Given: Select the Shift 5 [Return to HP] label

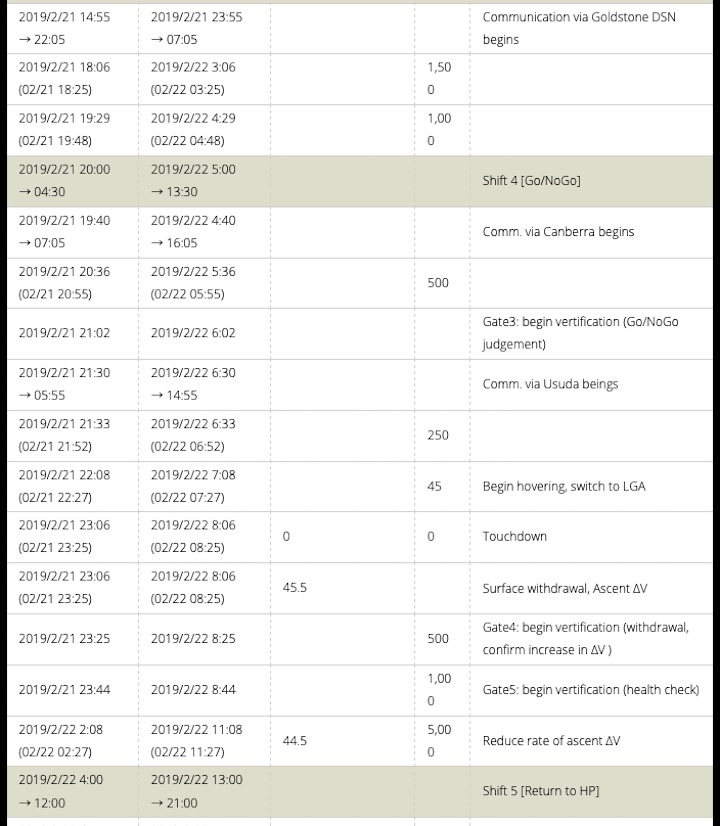Looking at the screenshot, I should (x=541, y=791).
